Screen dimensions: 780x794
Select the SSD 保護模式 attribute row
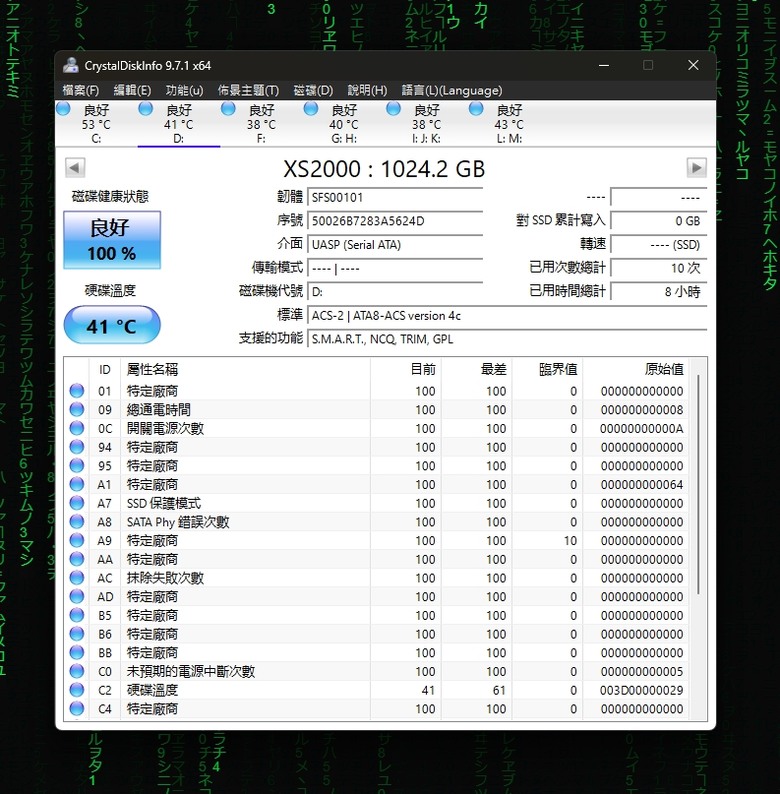tap(376, 503)
